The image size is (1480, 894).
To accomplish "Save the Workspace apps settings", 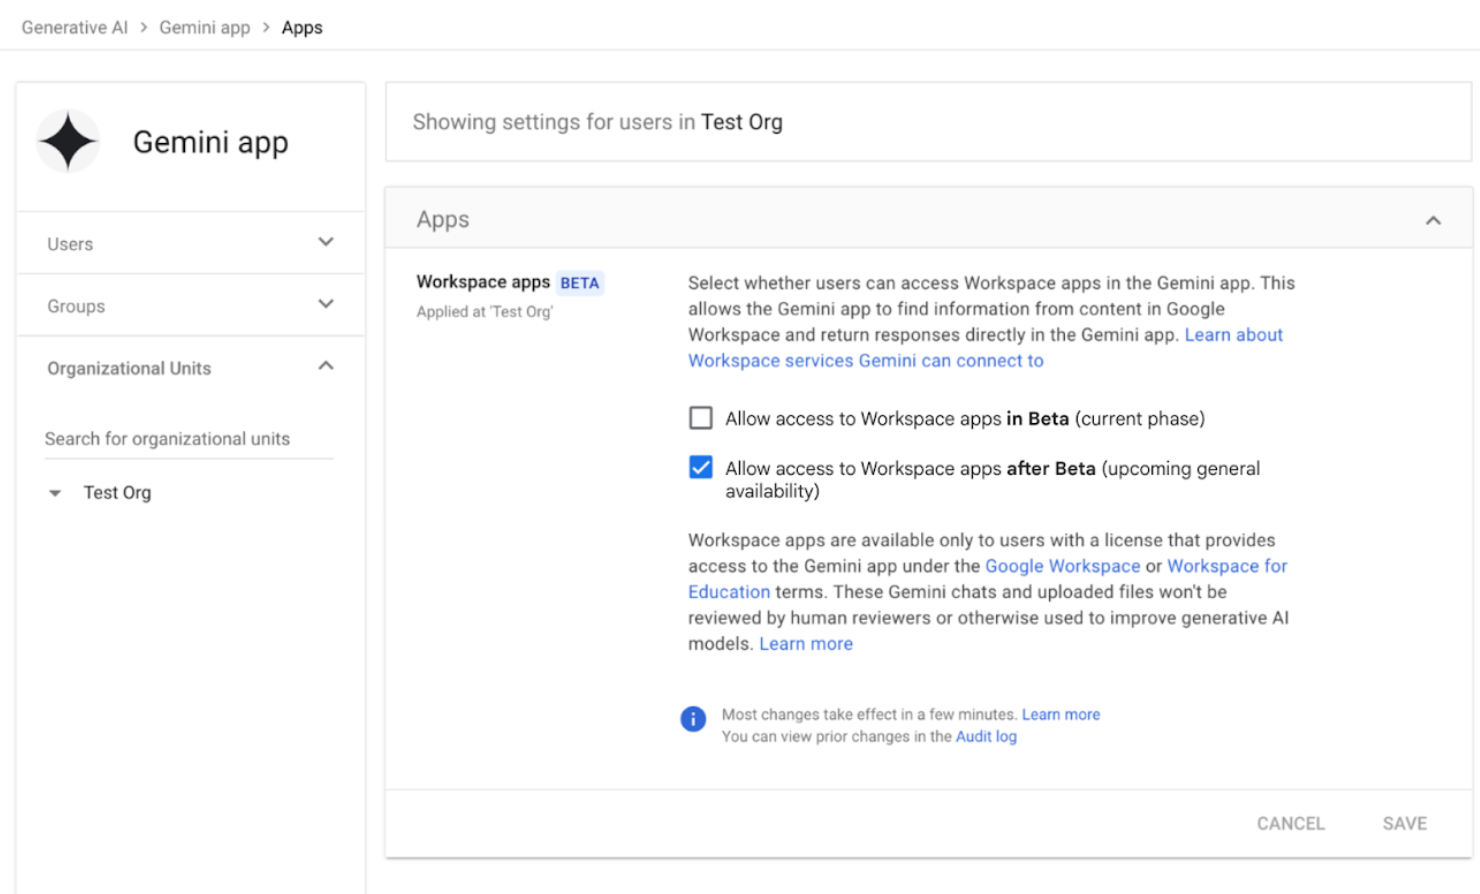I will [1405, 823].
